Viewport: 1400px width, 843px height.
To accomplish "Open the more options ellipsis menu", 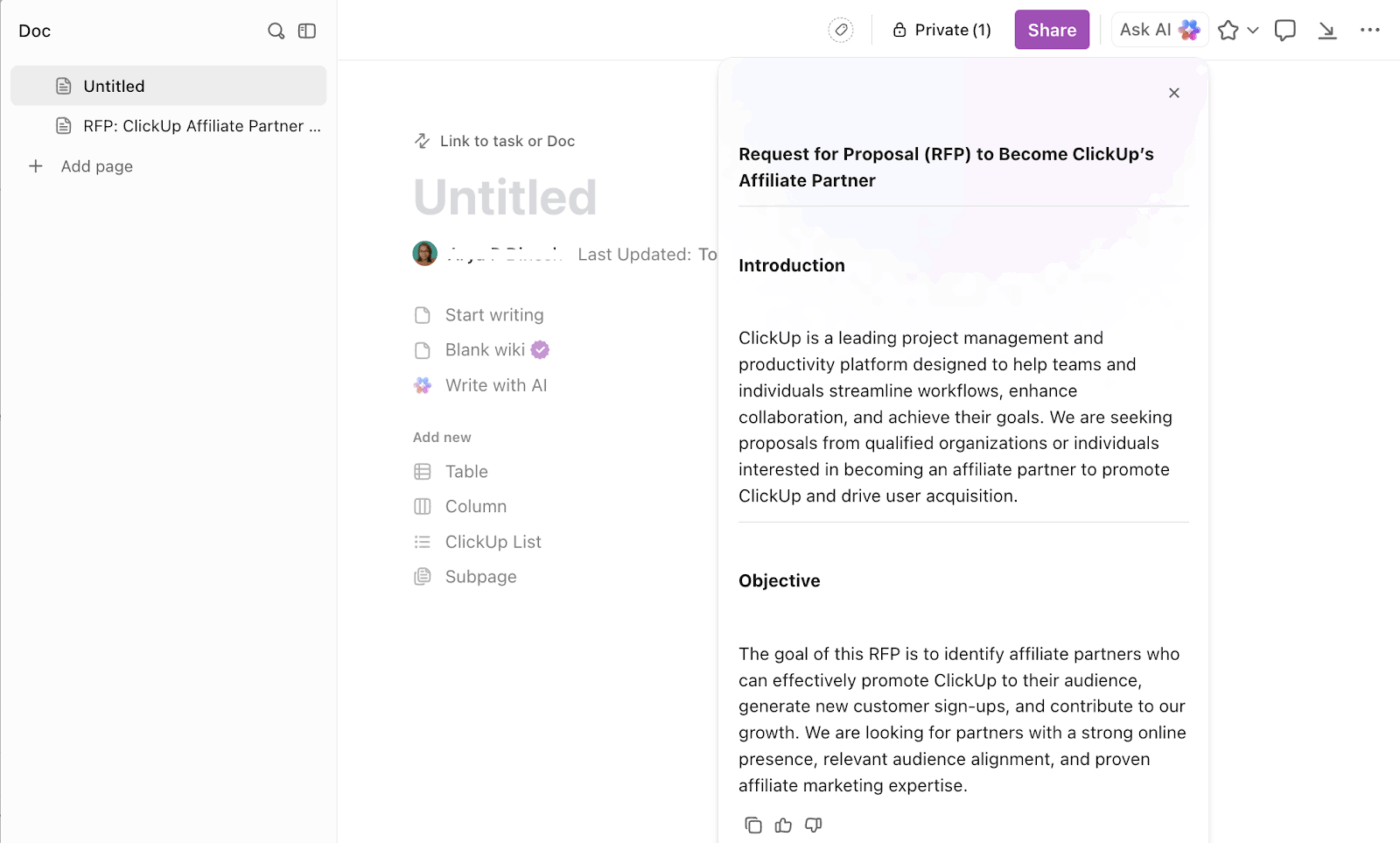I will (1369, 30).
